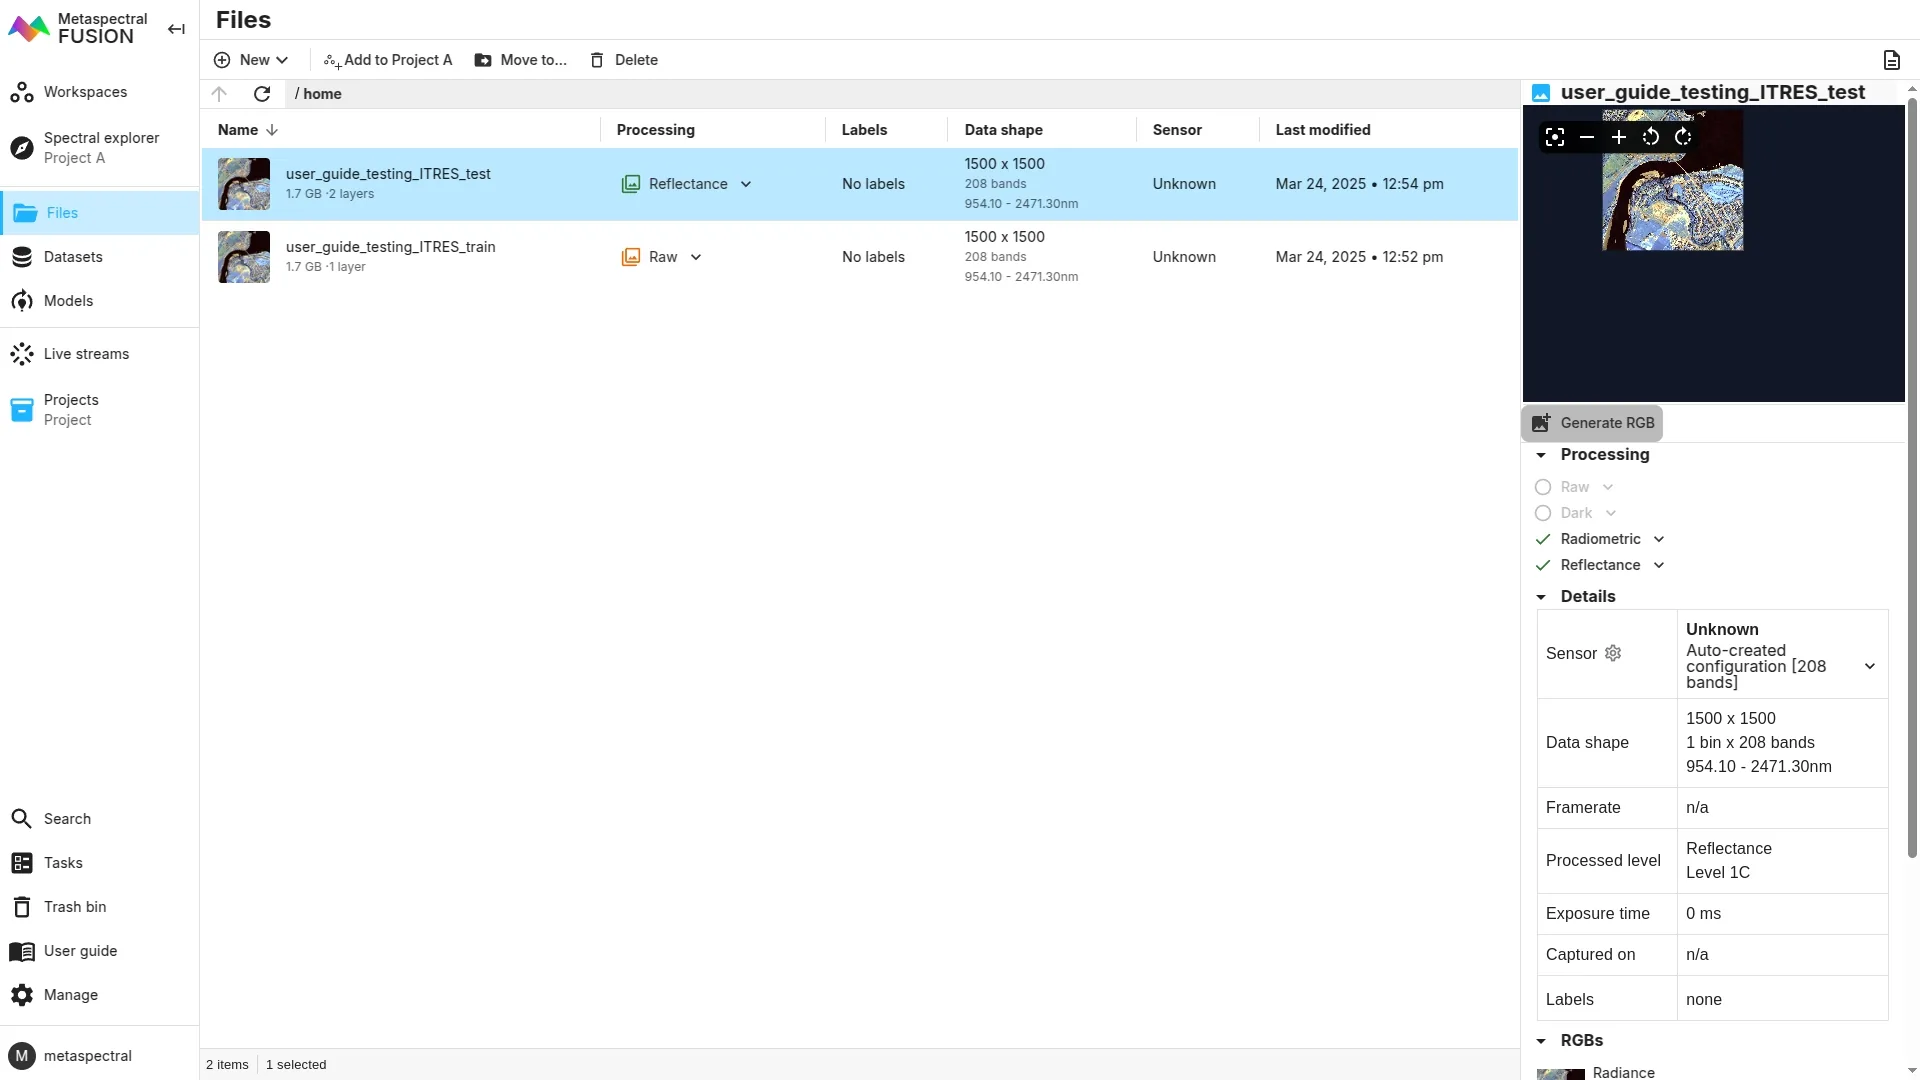Collapse the sidebar with arrow icon

[176, 29]
